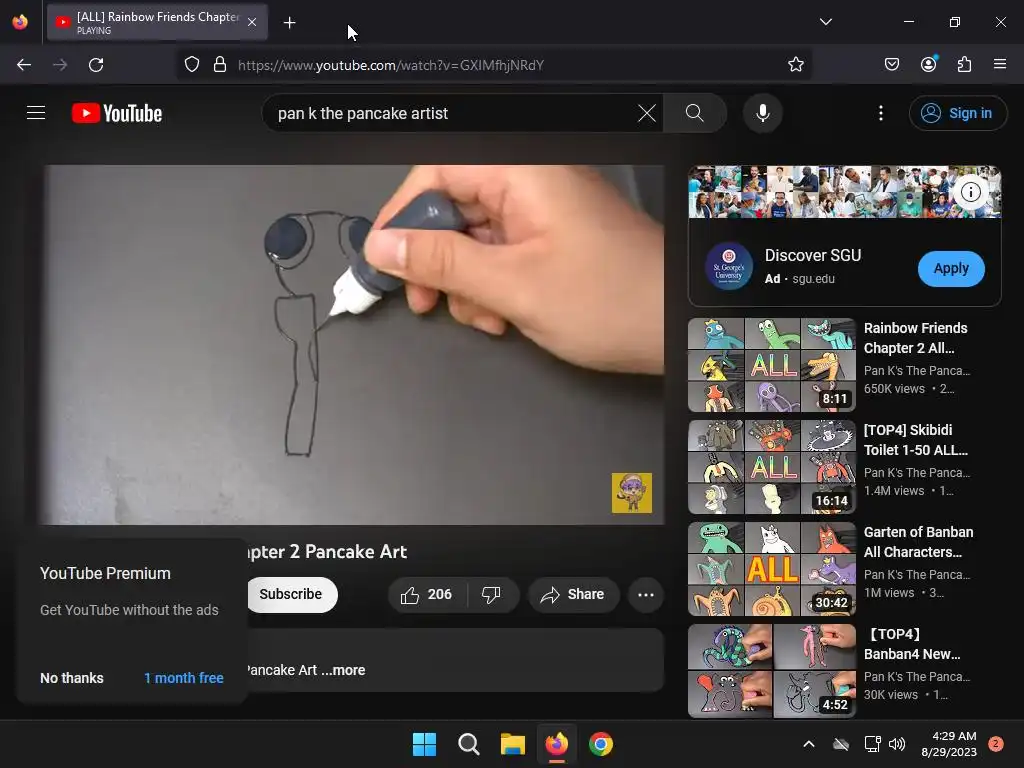1024x768 pixels.
Task: List all tabs with the dropdown arrow
Action: tap(825, 22)
